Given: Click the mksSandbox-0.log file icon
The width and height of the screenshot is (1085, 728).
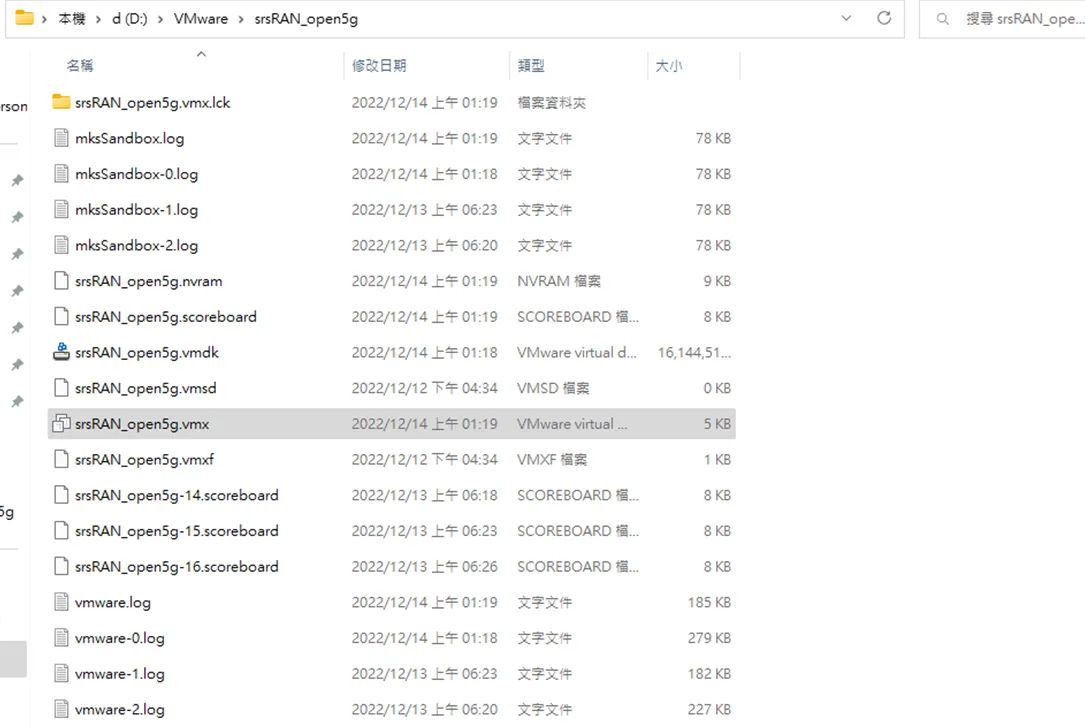Looking at the screenshot, I should point(61,174).
